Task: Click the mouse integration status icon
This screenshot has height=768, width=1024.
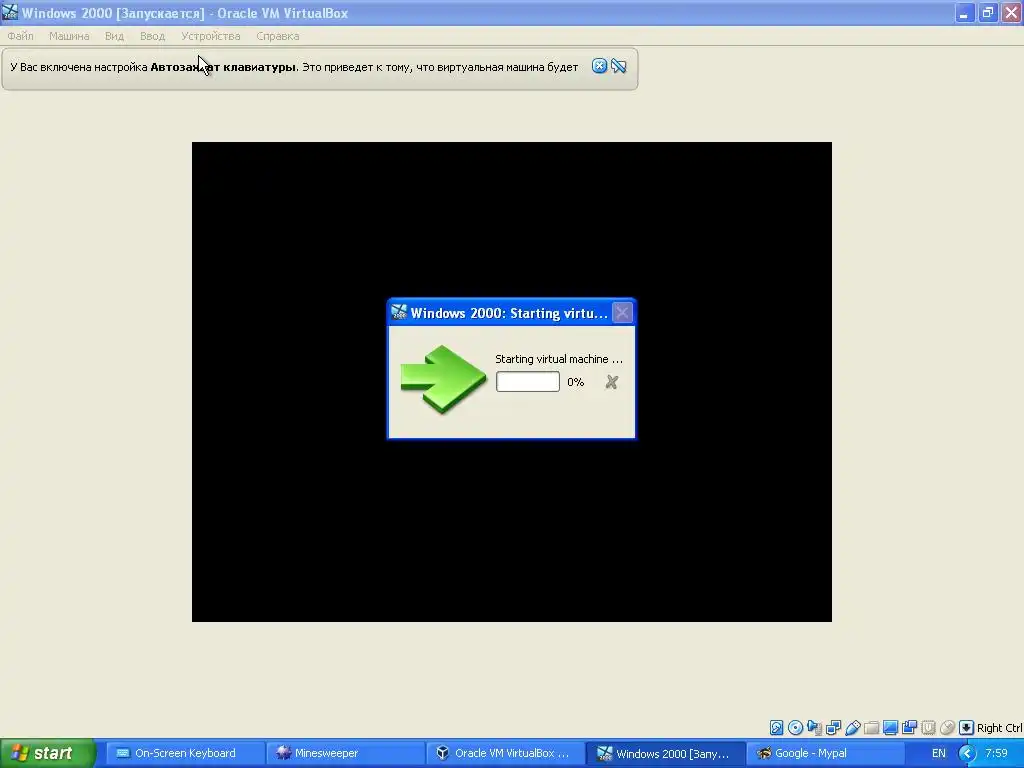Action: point(947,728)
